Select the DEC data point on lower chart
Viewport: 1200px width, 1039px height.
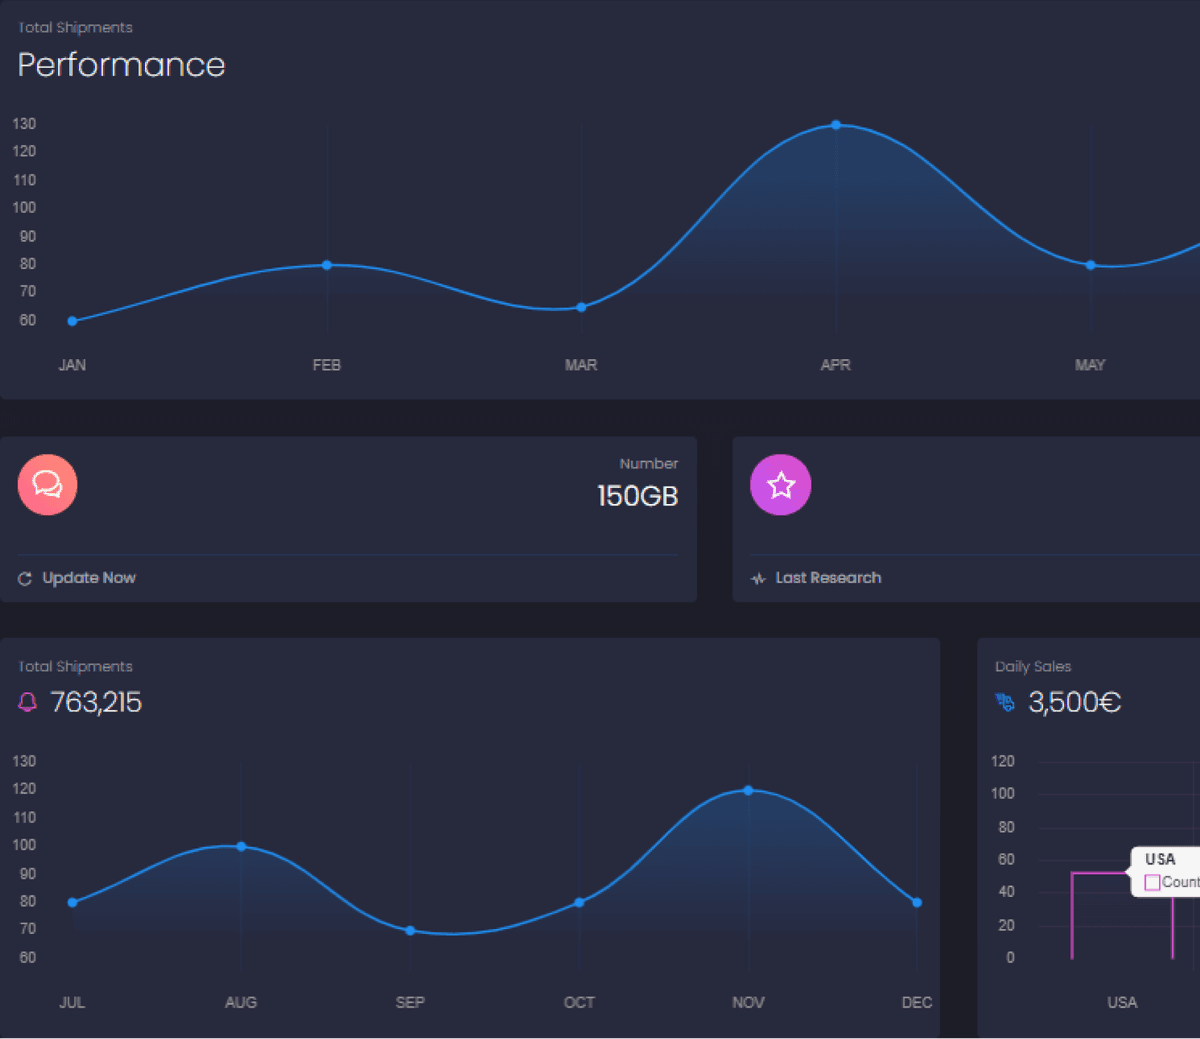[x=917, y=903]
